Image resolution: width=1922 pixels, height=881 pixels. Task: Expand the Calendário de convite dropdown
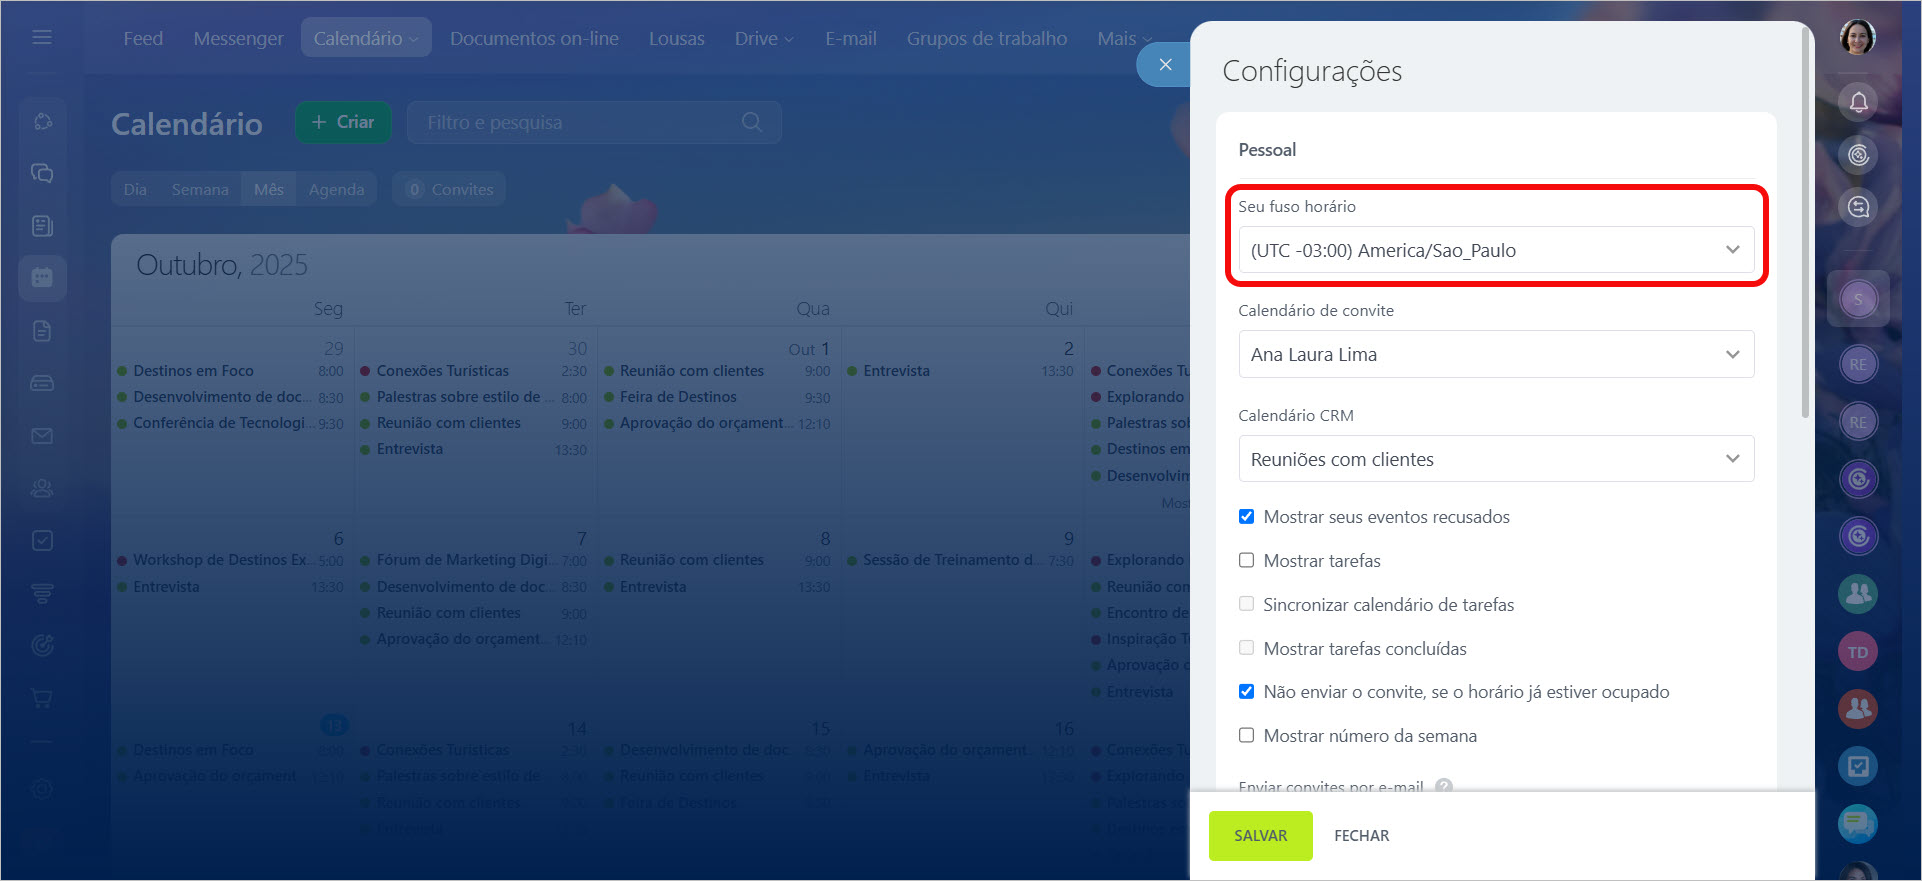point(1495,355)
